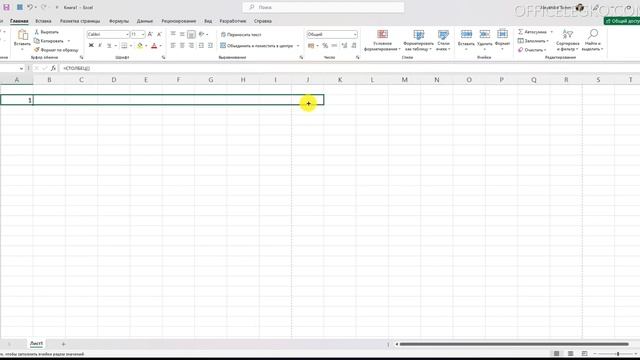This screenshot has height=360, width=640.
Task: Open the Paste (Вставить) clipboard button
Action: (x=22, y=40)
